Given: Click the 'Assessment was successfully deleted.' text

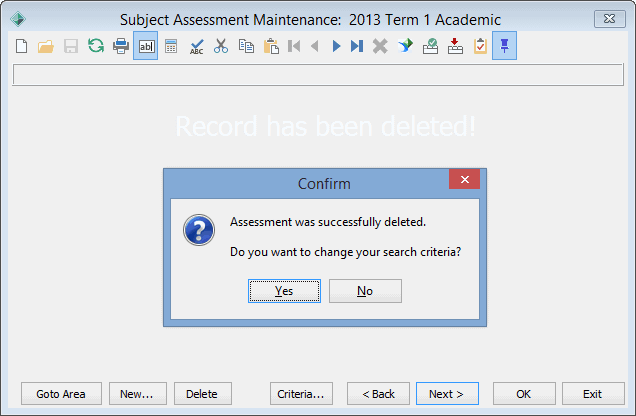Looking at the screenshot, I should coord(328,222).
